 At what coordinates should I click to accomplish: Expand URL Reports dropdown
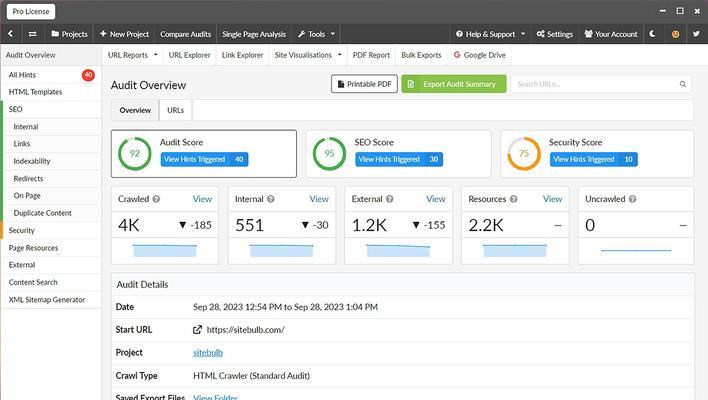click(133, 55)
